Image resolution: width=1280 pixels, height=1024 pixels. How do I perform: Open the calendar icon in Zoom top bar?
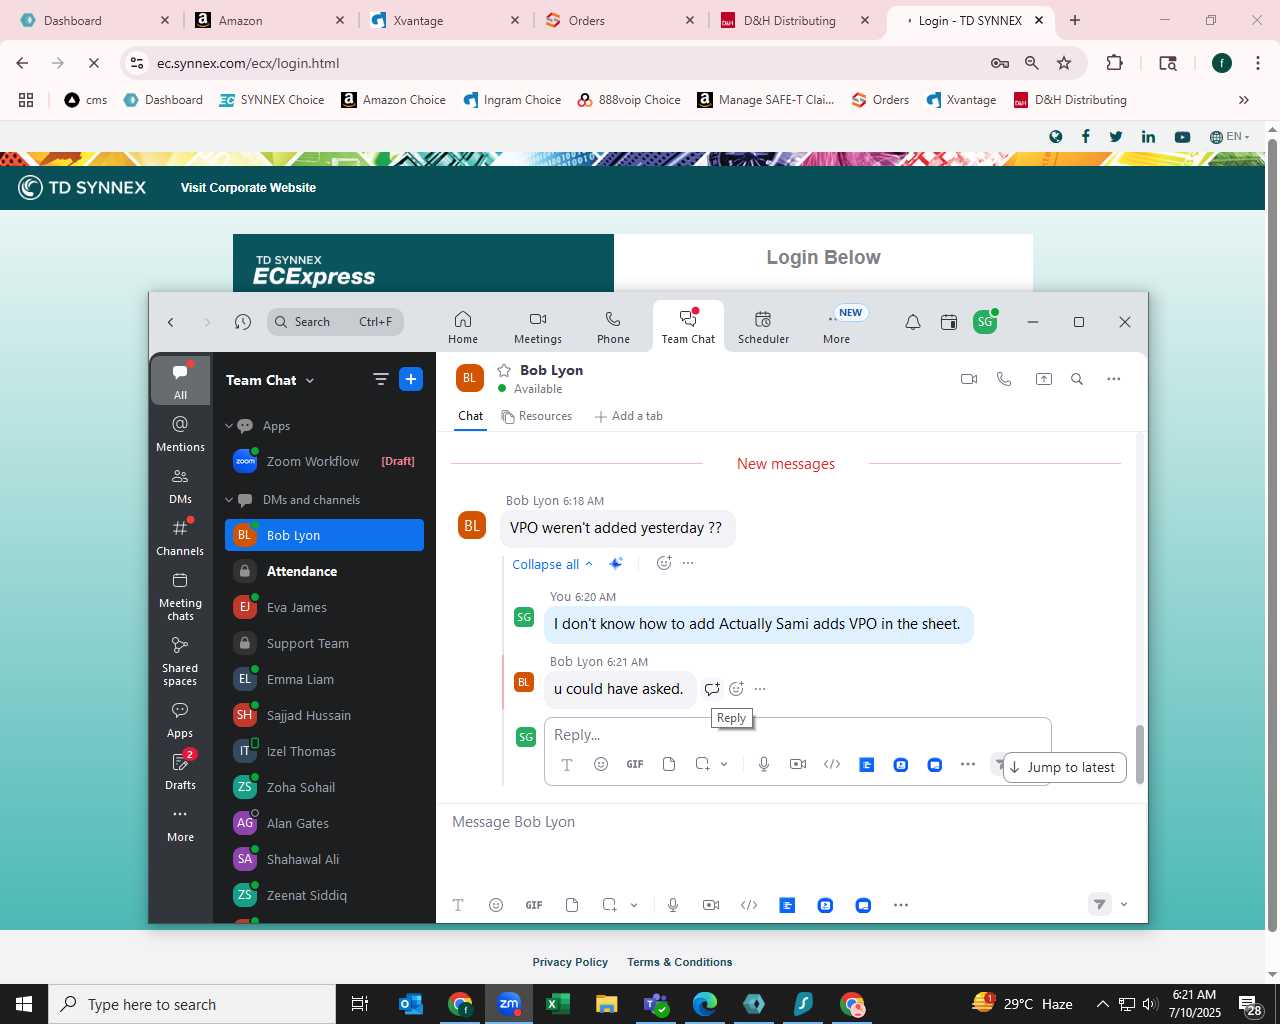(949, 322)
